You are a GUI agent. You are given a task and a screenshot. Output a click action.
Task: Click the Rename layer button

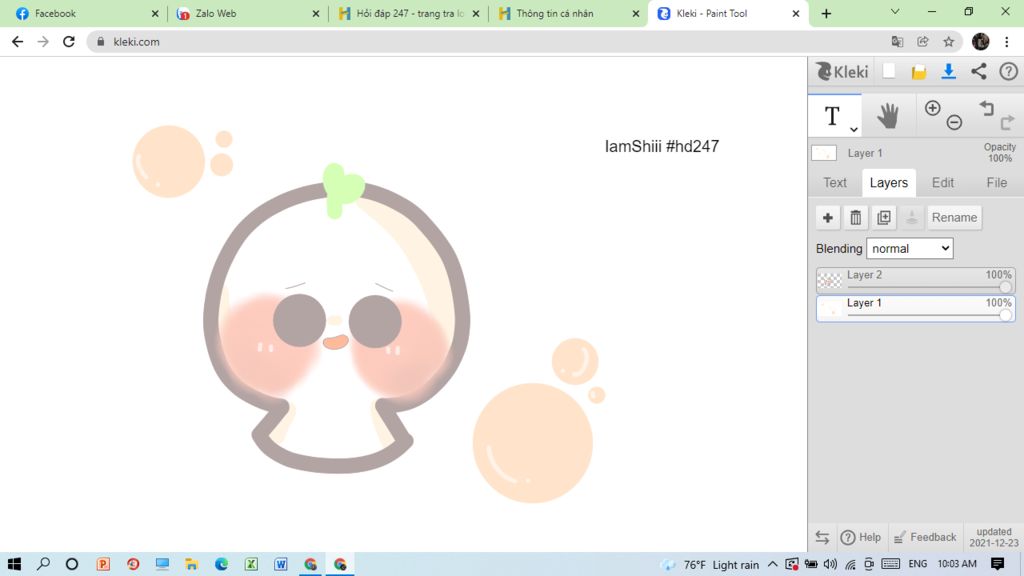pos(954,217)
